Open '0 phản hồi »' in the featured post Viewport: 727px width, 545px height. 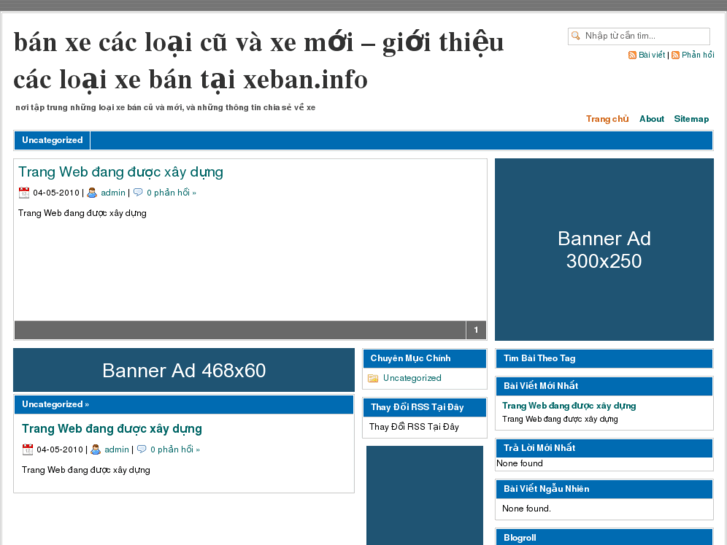point(171,192)
